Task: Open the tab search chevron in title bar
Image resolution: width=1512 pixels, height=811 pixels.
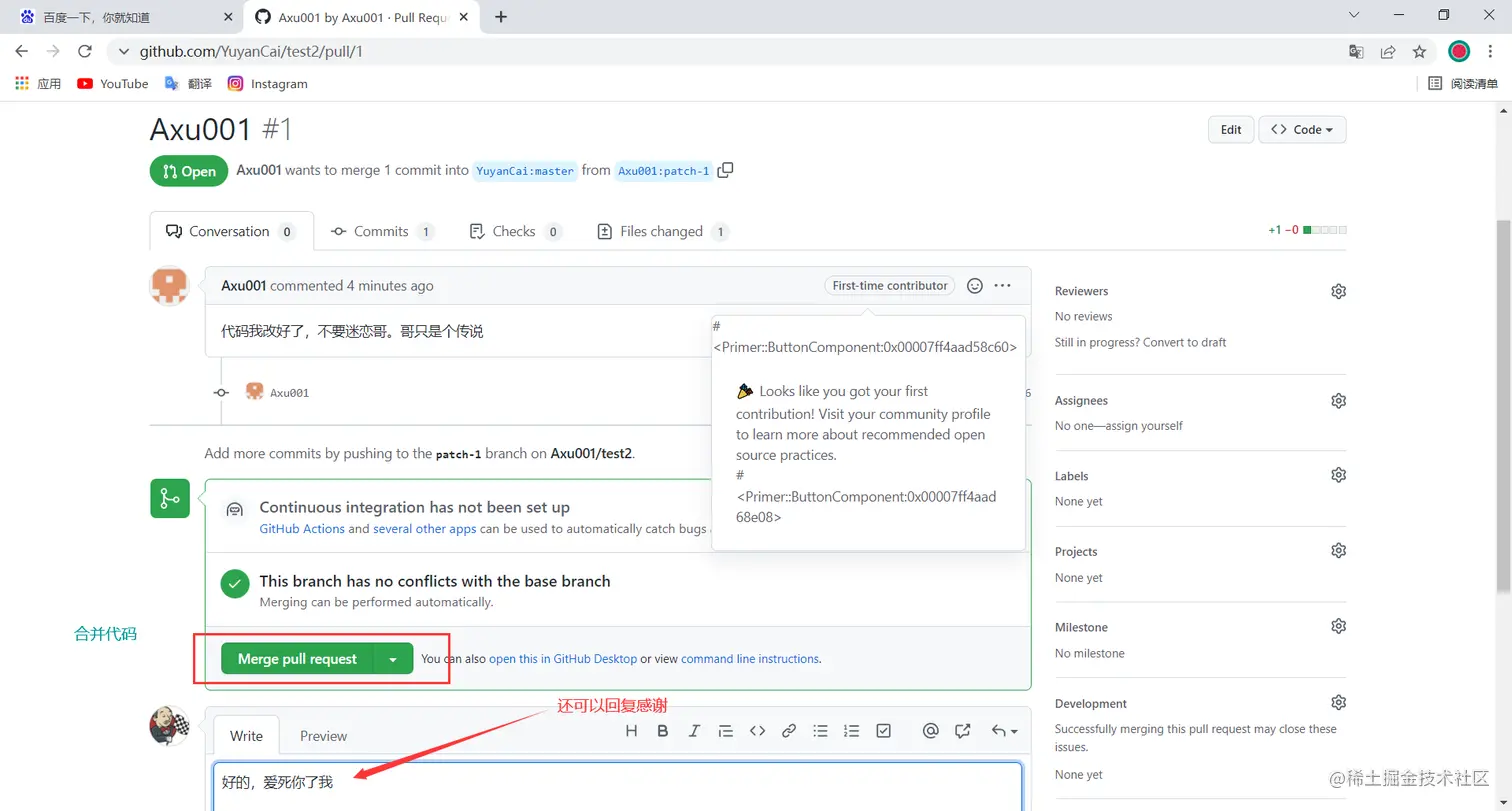Action: pyautogui.click(x=1354, y=15)
